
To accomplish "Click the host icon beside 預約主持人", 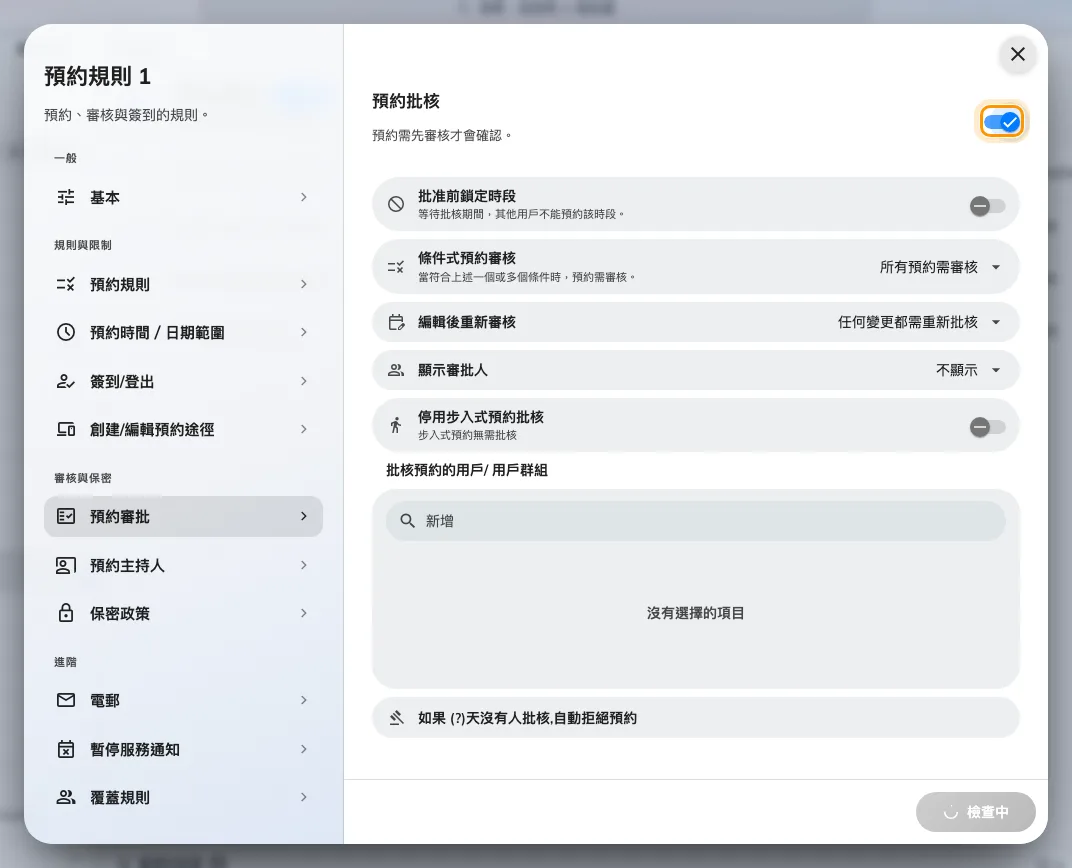I will (66, 565).
